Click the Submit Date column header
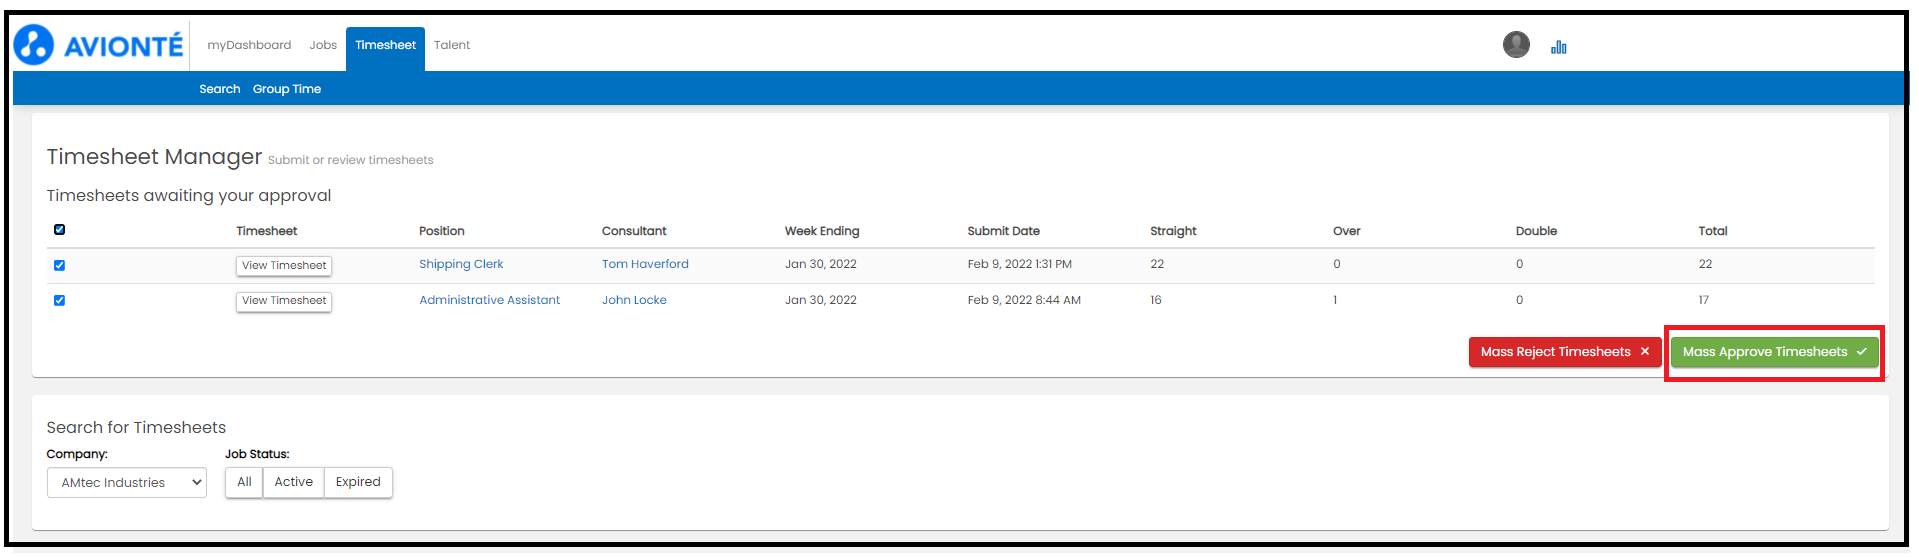Screen dimensions: 1919x557 [x=1003, y=231]
